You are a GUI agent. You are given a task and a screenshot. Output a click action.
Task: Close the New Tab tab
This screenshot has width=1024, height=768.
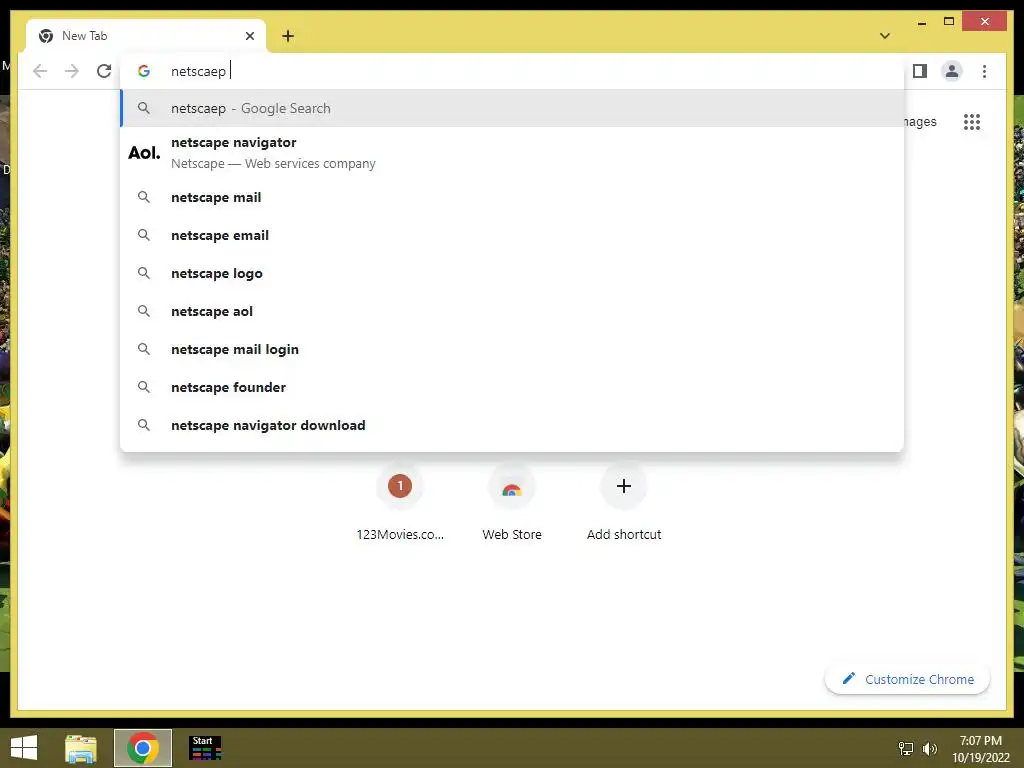[249, 36]
